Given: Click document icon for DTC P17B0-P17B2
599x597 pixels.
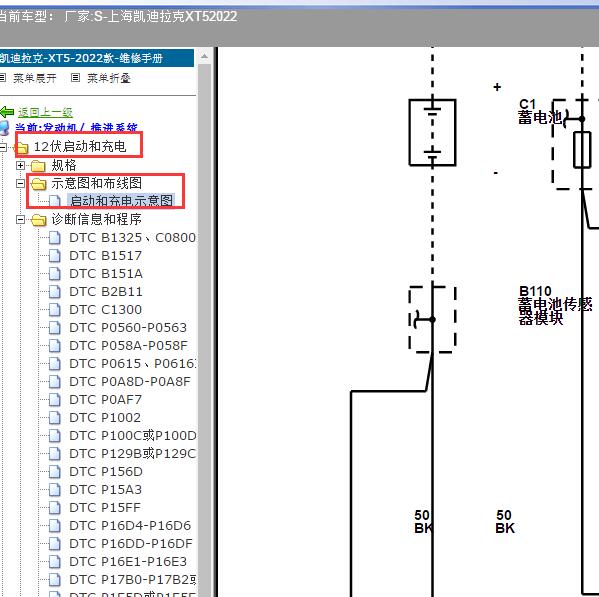Looking at the screenshot, I should (55, 580).
